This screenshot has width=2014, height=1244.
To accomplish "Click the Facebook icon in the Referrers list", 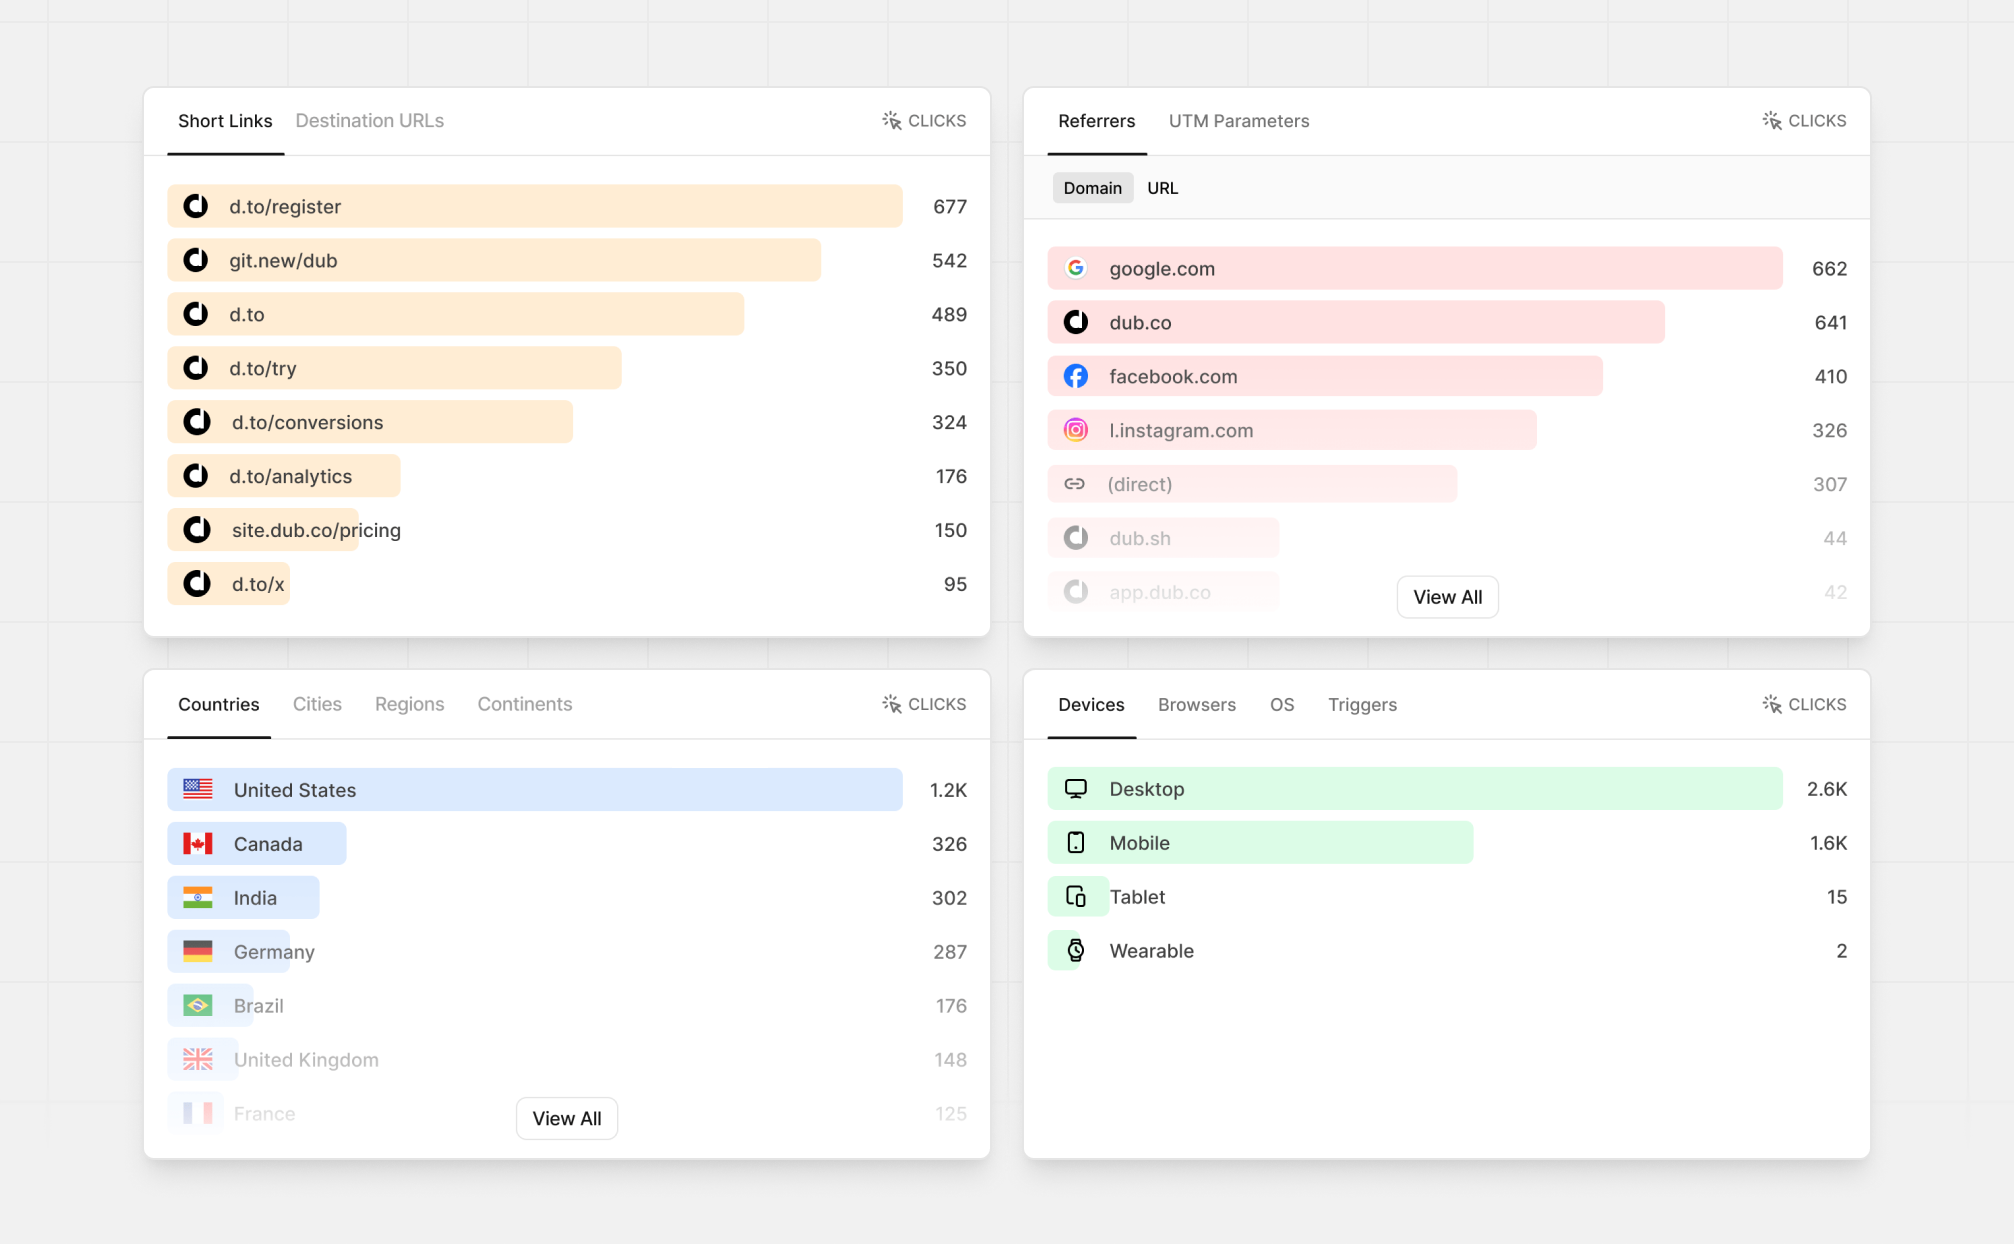I will tap(1075, 376).
